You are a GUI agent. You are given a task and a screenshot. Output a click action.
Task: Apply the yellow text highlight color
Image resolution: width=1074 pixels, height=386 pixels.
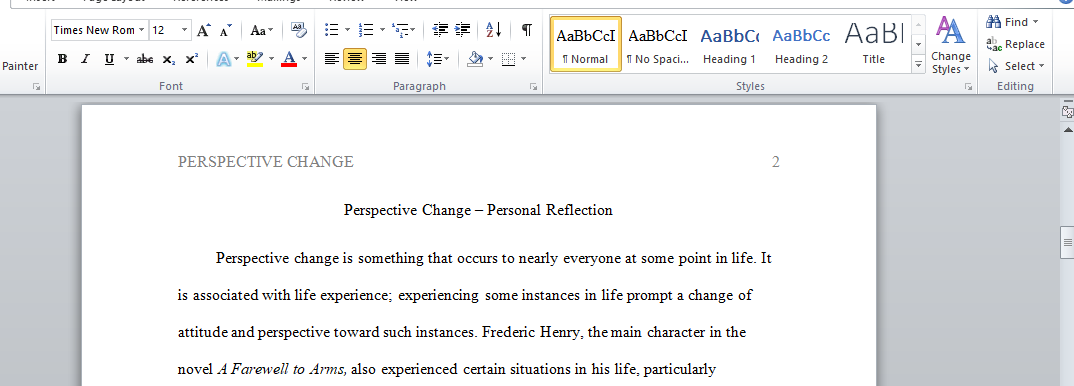[x=255, y=60]
